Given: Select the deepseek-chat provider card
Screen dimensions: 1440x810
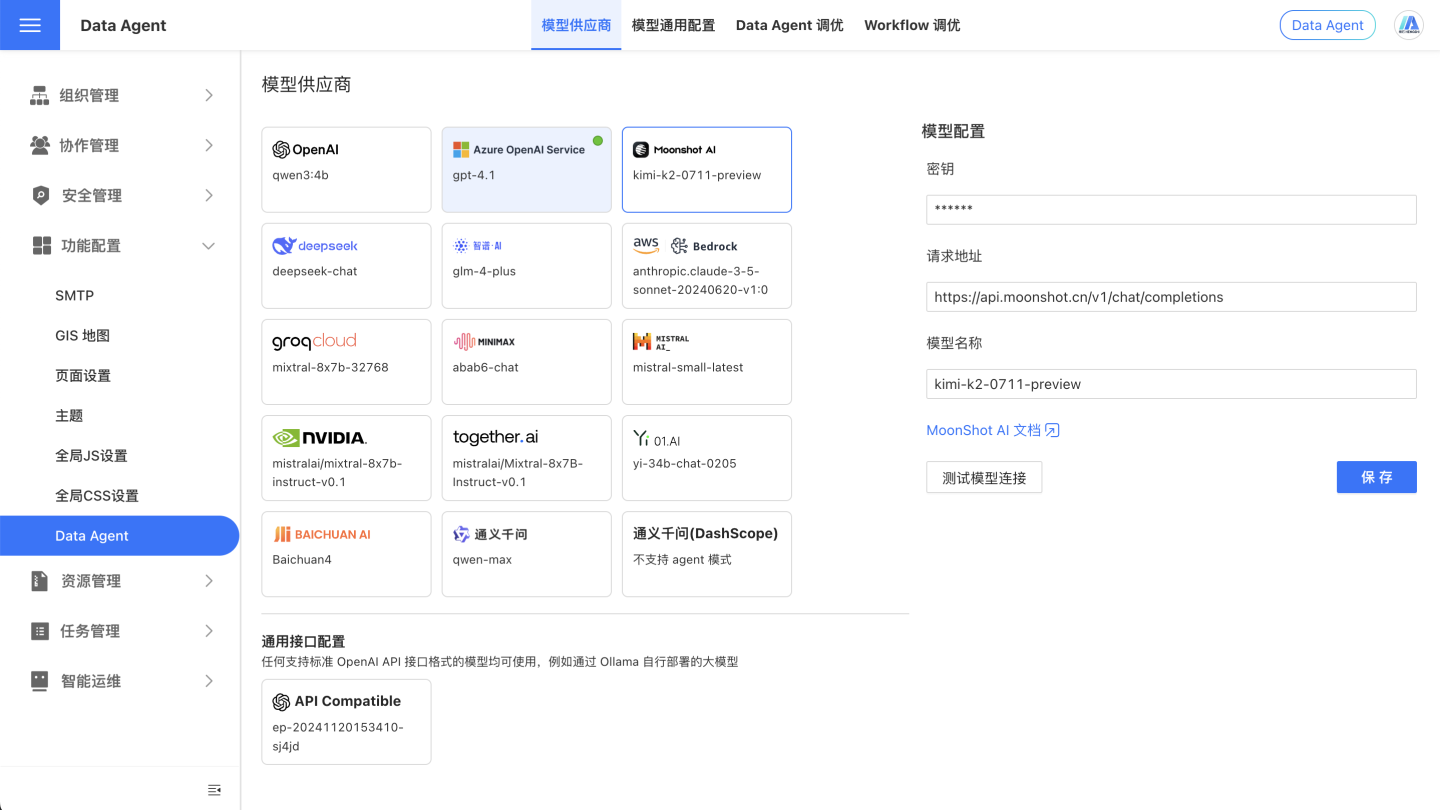Looking at the screenshot, I should point(346,265).
